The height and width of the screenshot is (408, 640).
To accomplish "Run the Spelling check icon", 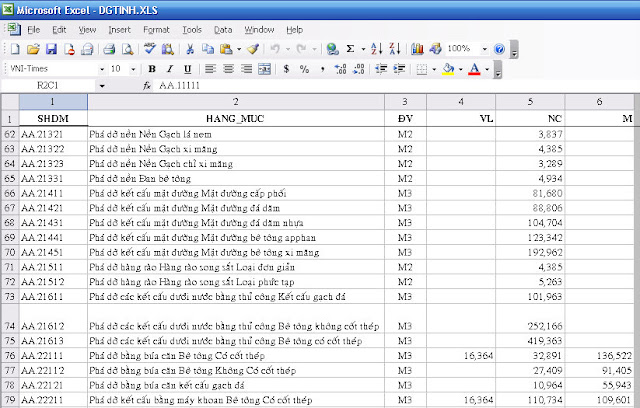I will pos(150,49).
